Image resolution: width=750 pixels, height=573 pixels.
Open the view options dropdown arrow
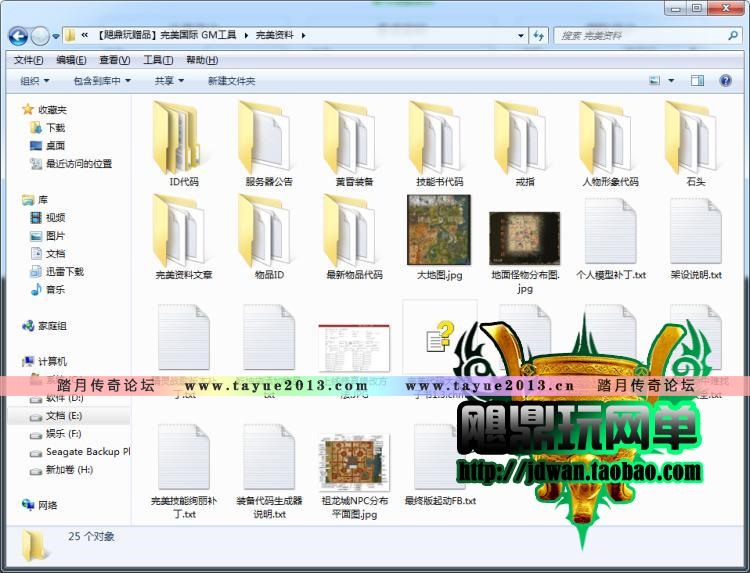671,81
